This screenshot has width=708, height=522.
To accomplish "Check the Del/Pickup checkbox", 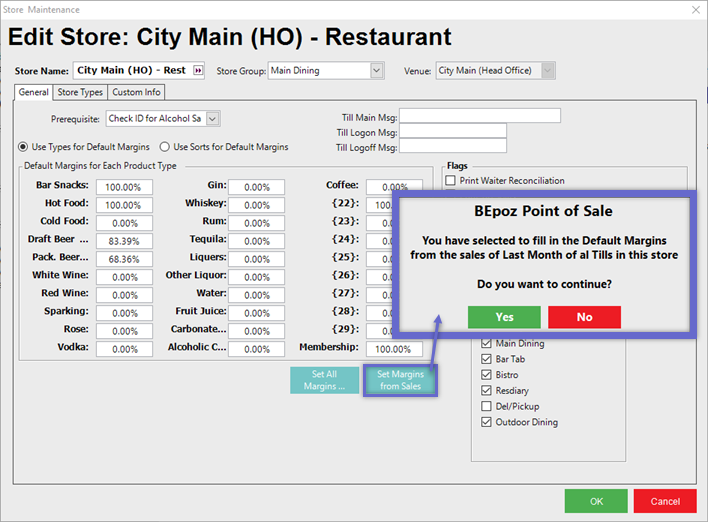I will (x=486, y=406).
